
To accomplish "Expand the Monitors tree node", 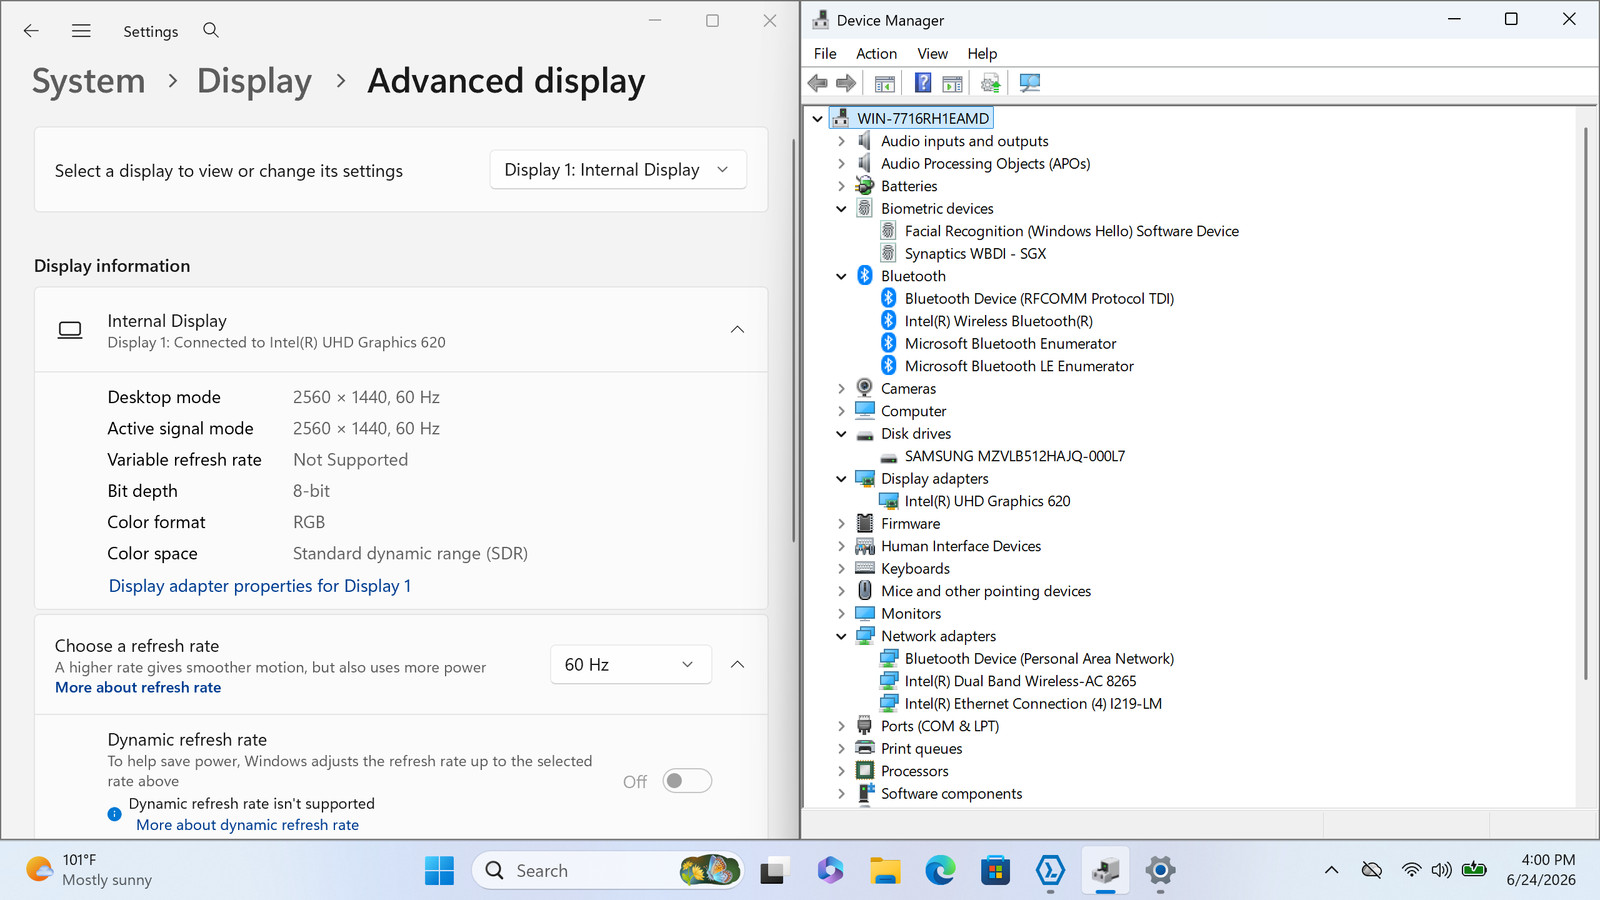I will click(841, 614).
